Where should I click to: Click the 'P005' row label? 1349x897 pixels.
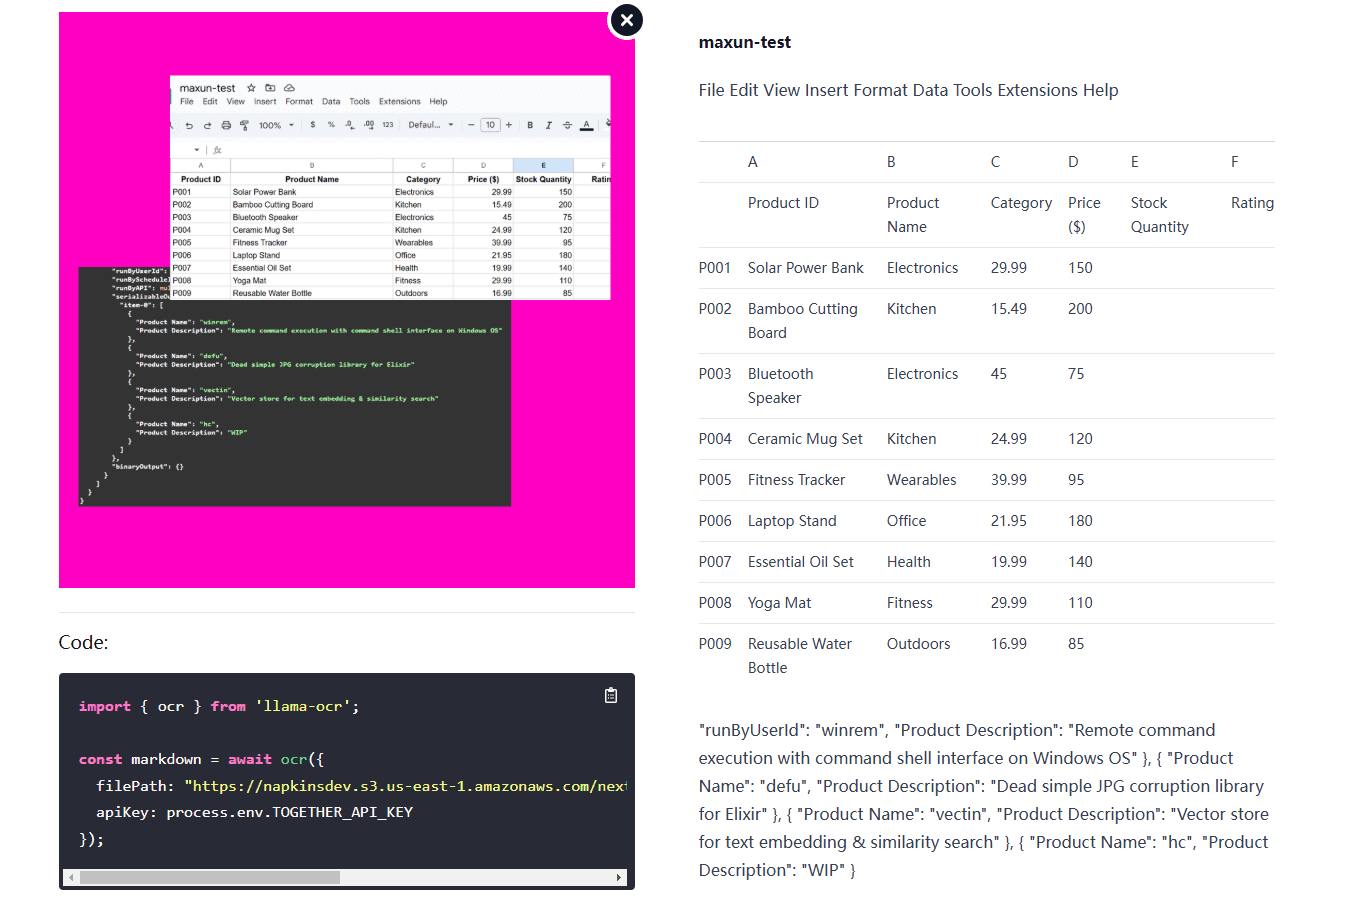715,480
